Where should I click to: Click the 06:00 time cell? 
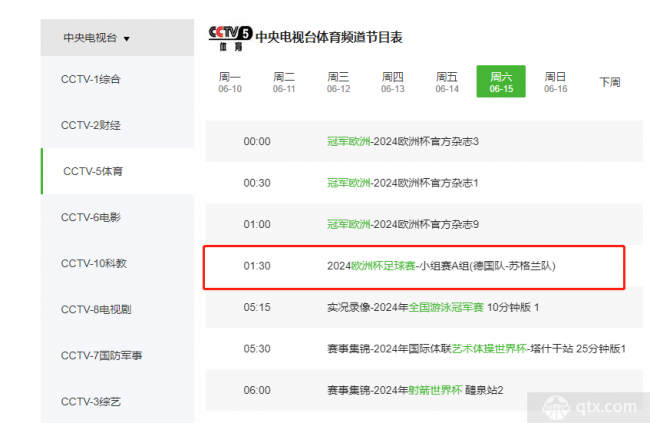(x=257, y=390)
